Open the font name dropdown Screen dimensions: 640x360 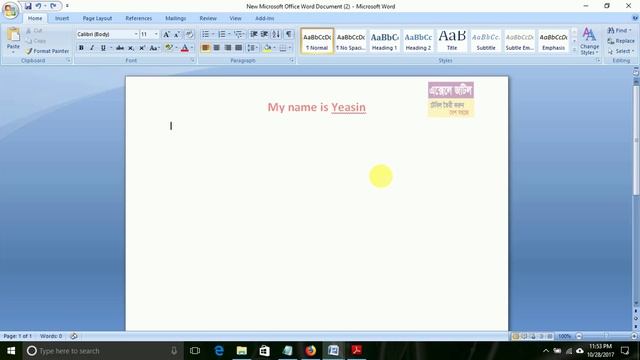(136, 34)
